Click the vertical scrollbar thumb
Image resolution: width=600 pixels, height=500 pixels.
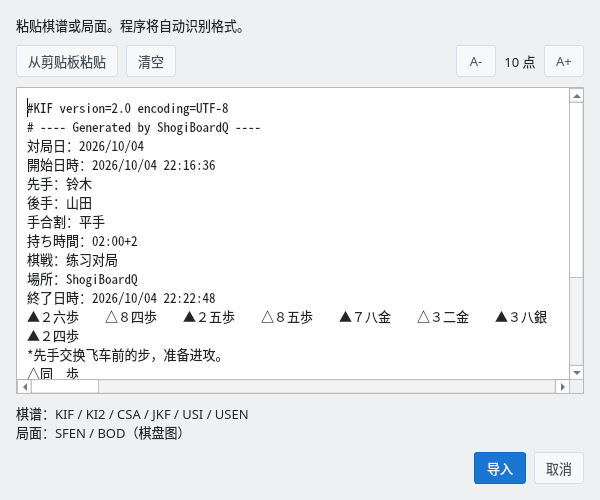point(576,190)
